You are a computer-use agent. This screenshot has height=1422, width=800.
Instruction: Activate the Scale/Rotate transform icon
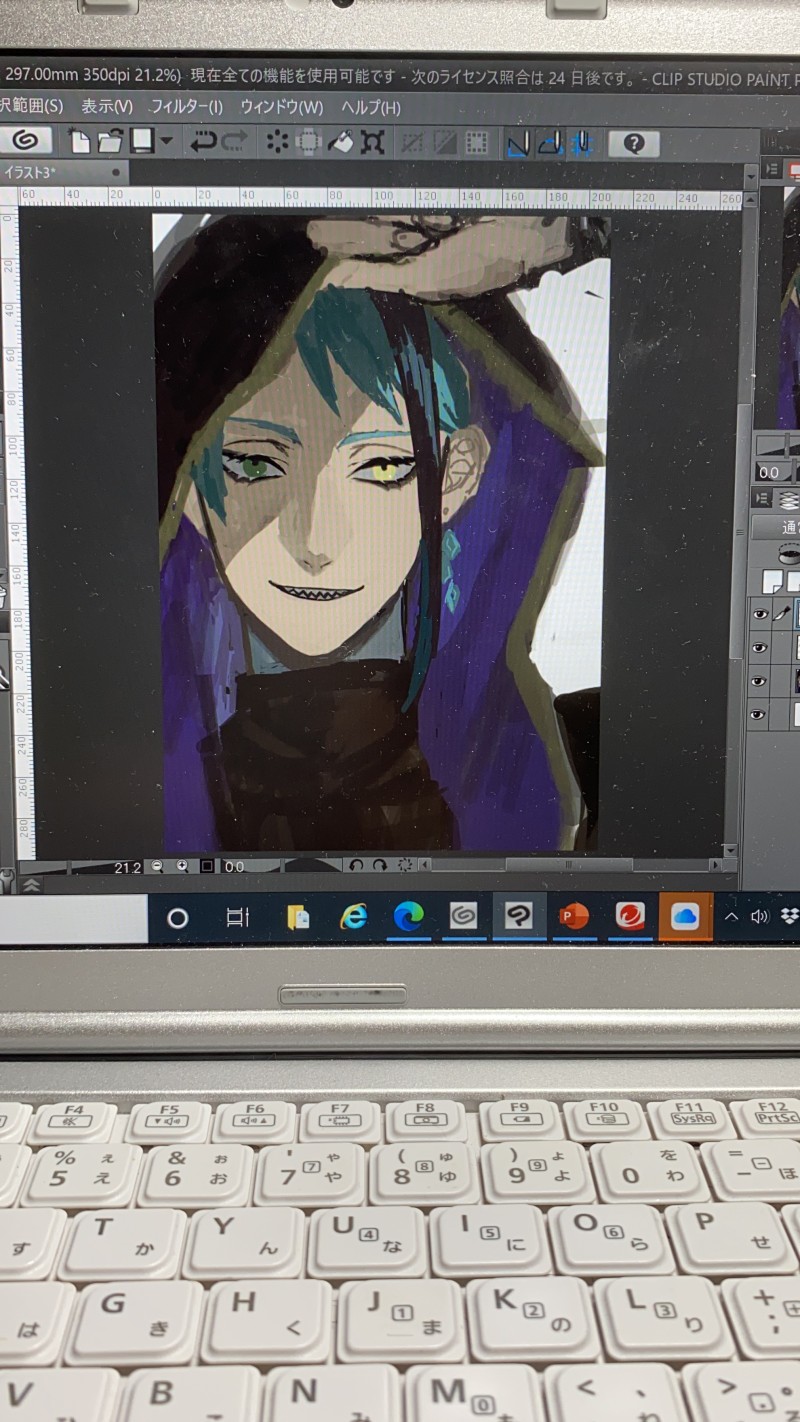[x=372, y=143]
